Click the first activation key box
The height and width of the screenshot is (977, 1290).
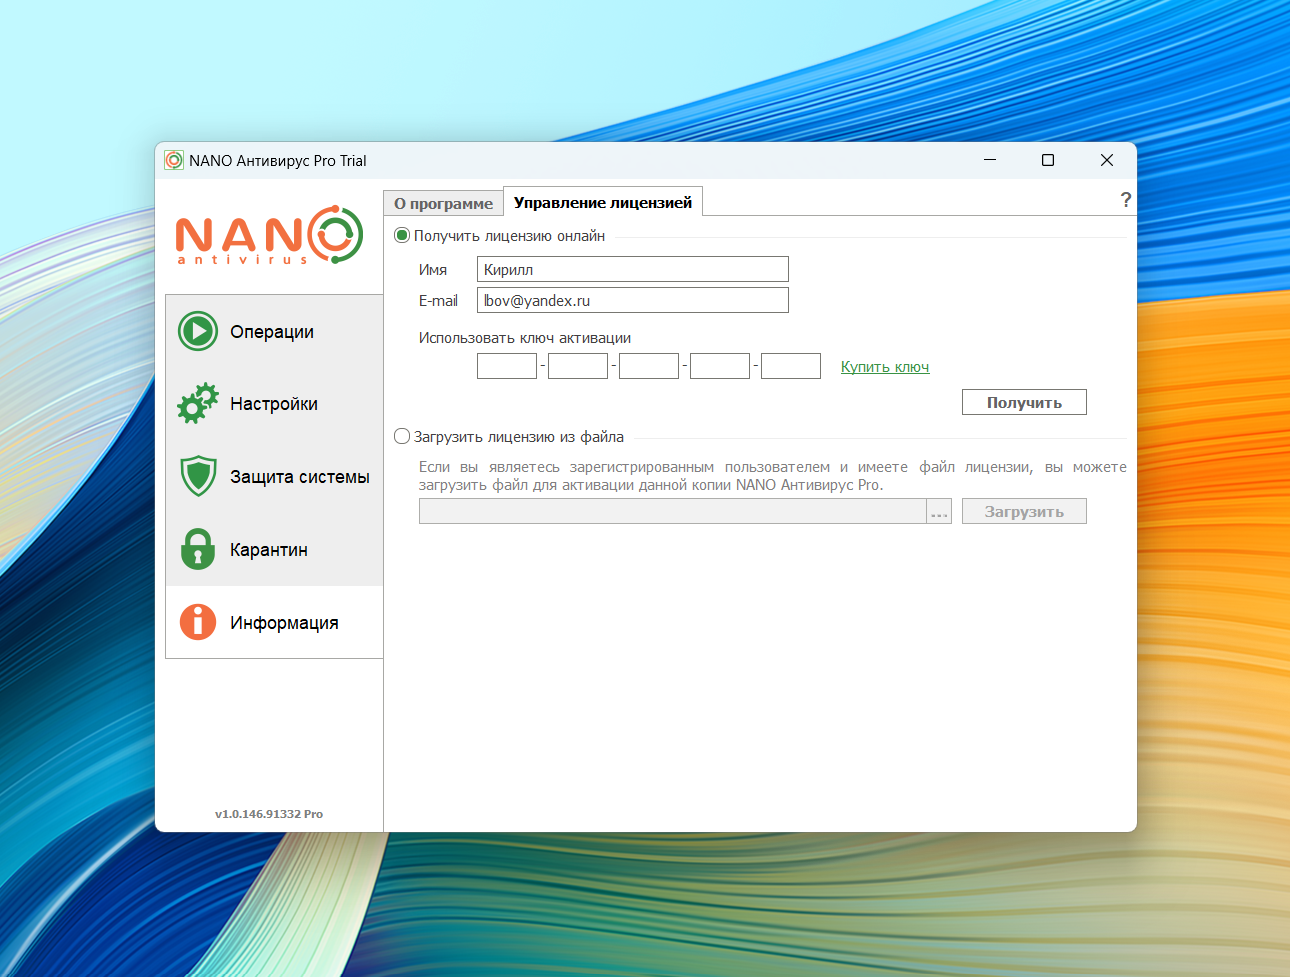point(507,366)
